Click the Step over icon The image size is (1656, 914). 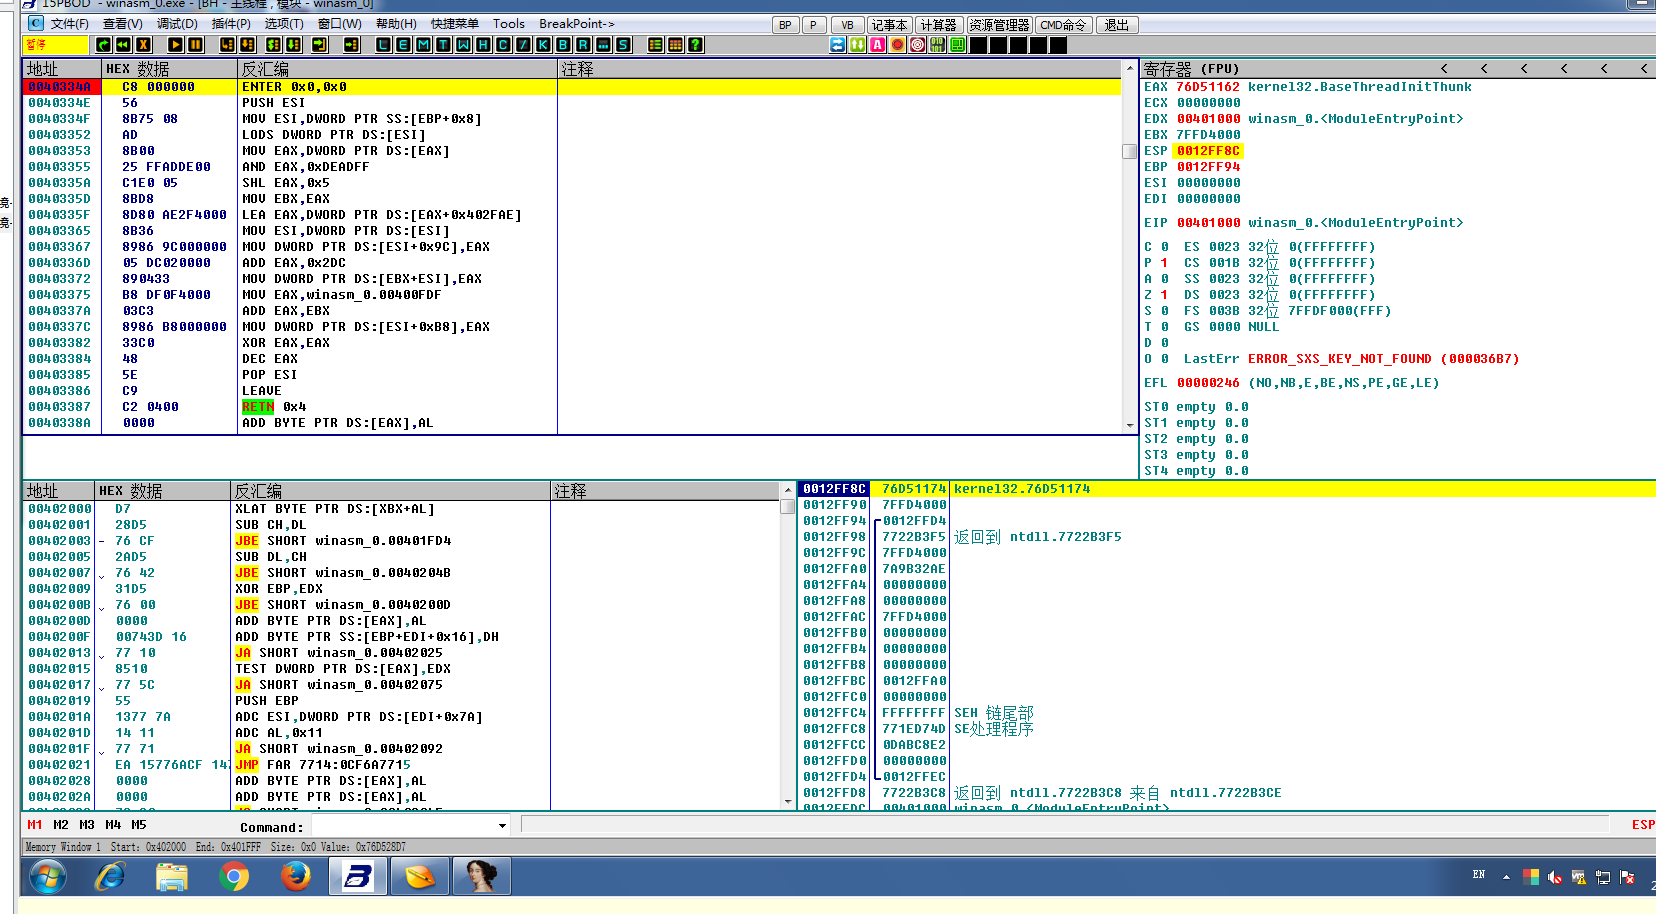tap(247, 45)
